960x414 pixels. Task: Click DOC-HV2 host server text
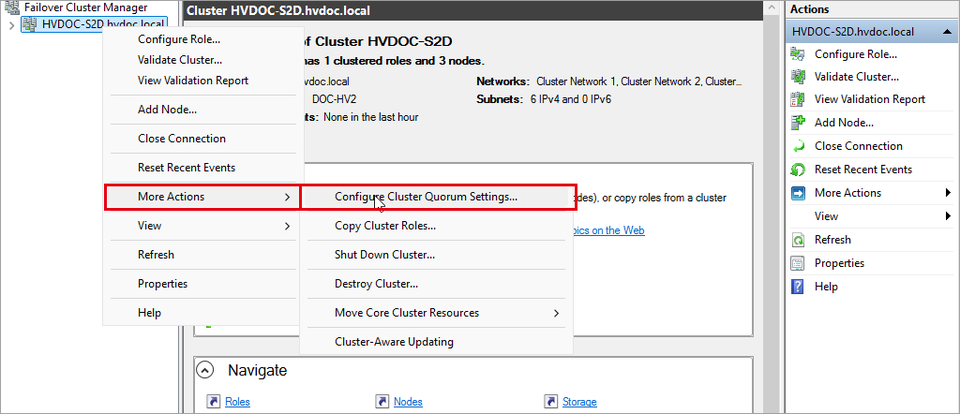pos(334,99)
